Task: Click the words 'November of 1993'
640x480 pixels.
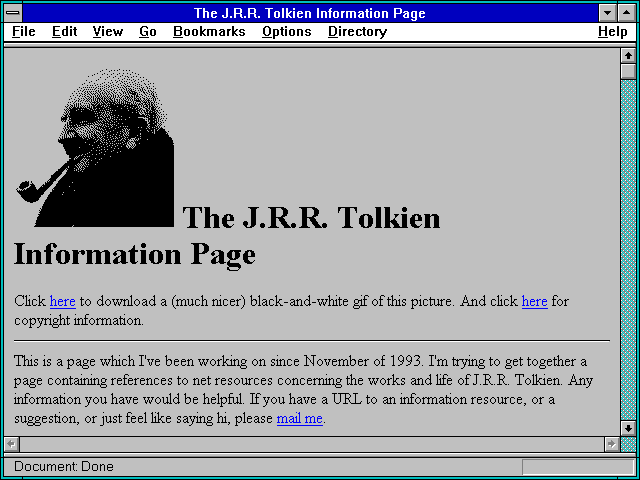Action: [x=362, y=361]
